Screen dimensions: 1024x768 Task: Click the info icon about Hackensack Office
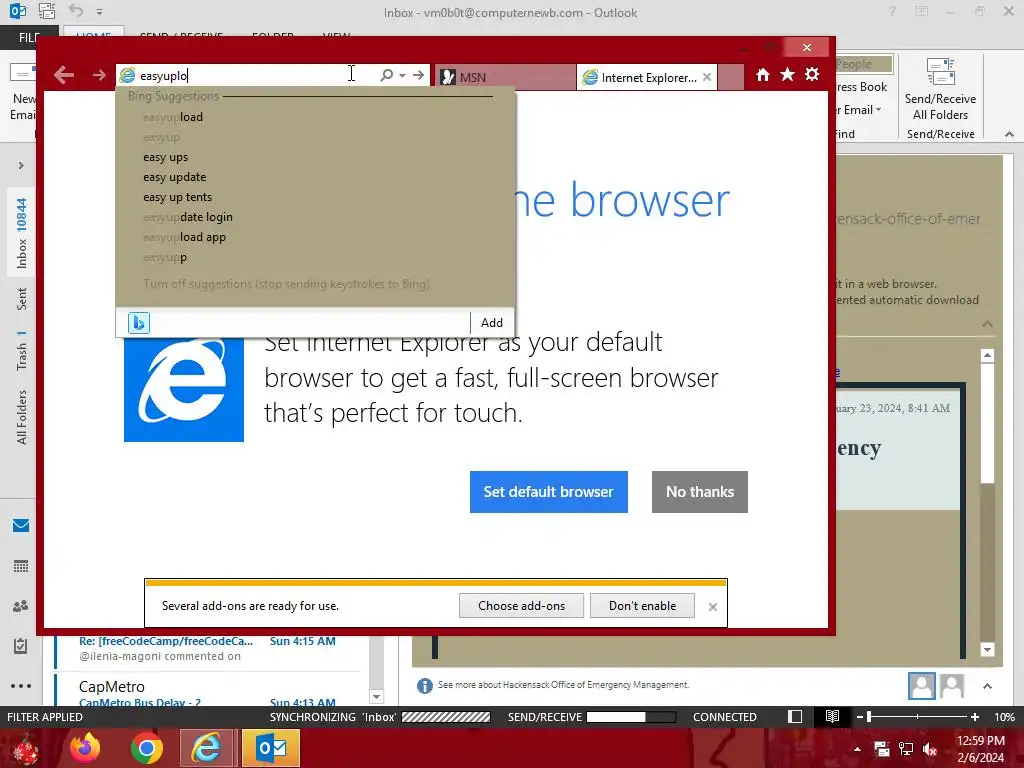[424, 686]
